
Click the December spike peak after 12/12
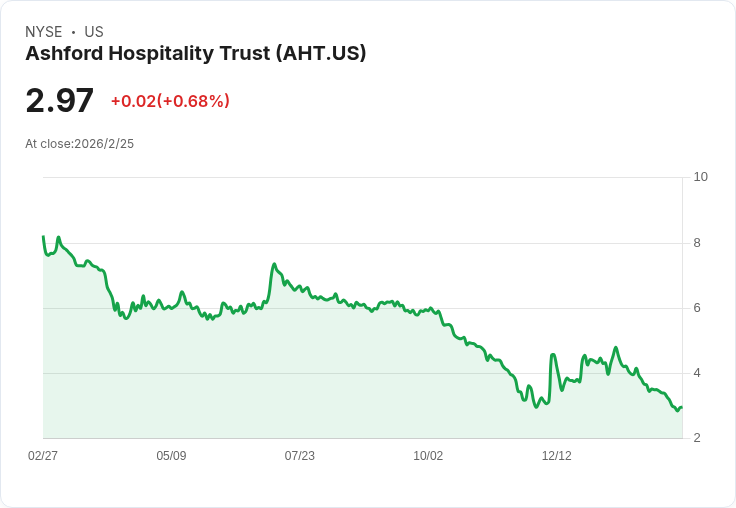tap(553, 355)
